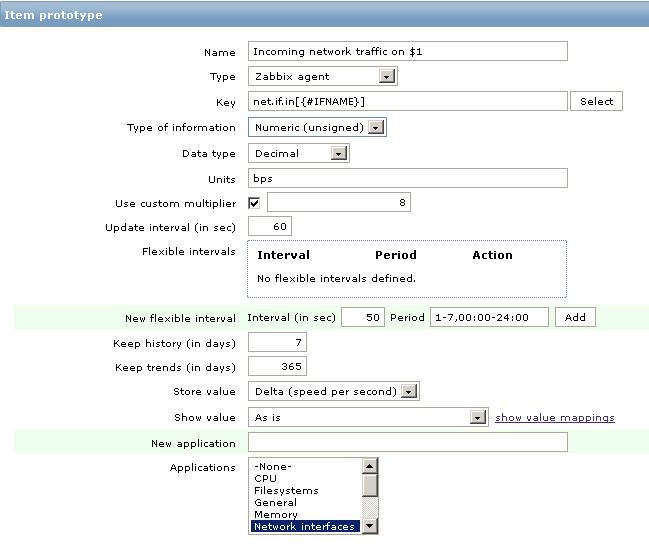Click the Select button next to Key
The image size is (649, 544).
[x=596, y=101]
